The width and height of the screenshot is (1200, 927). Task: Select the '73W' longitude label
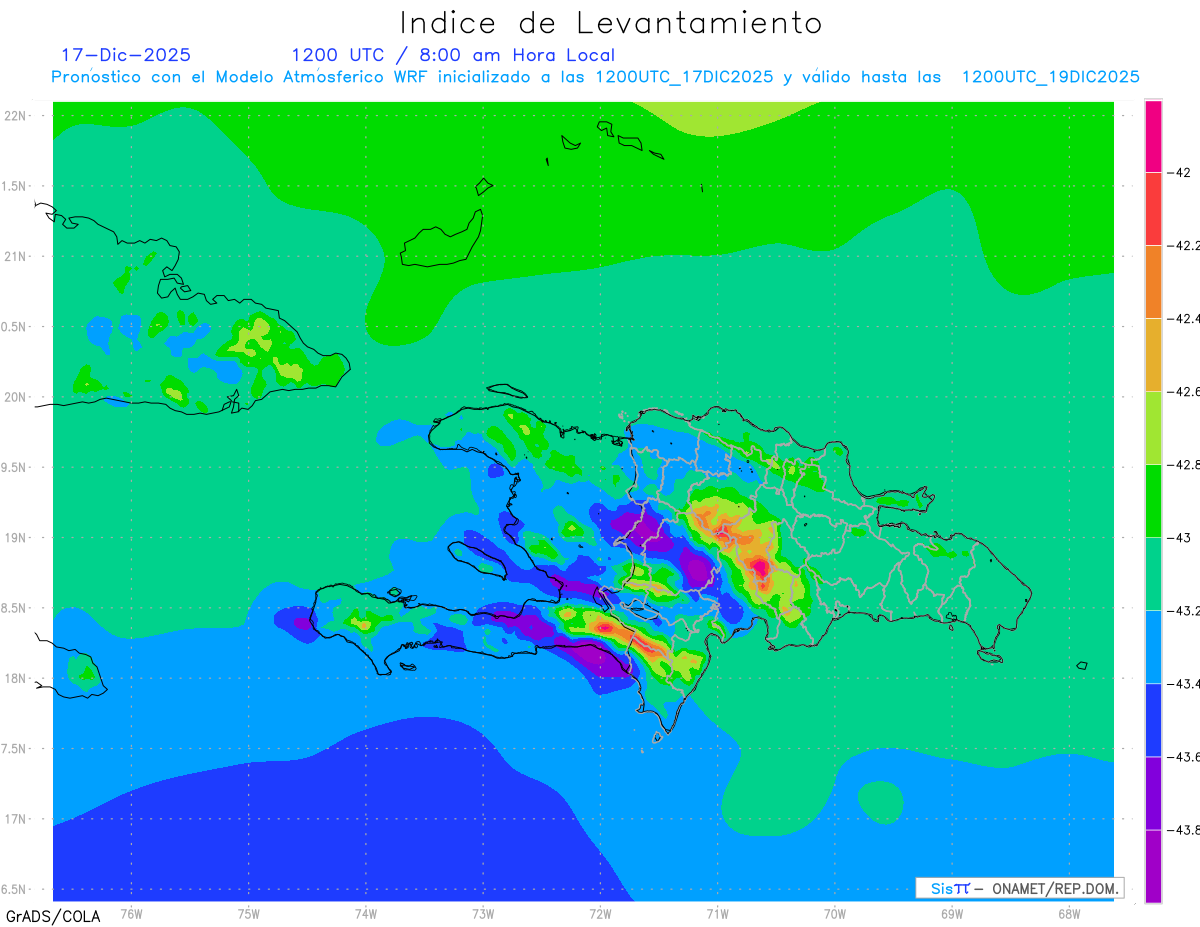483,914
